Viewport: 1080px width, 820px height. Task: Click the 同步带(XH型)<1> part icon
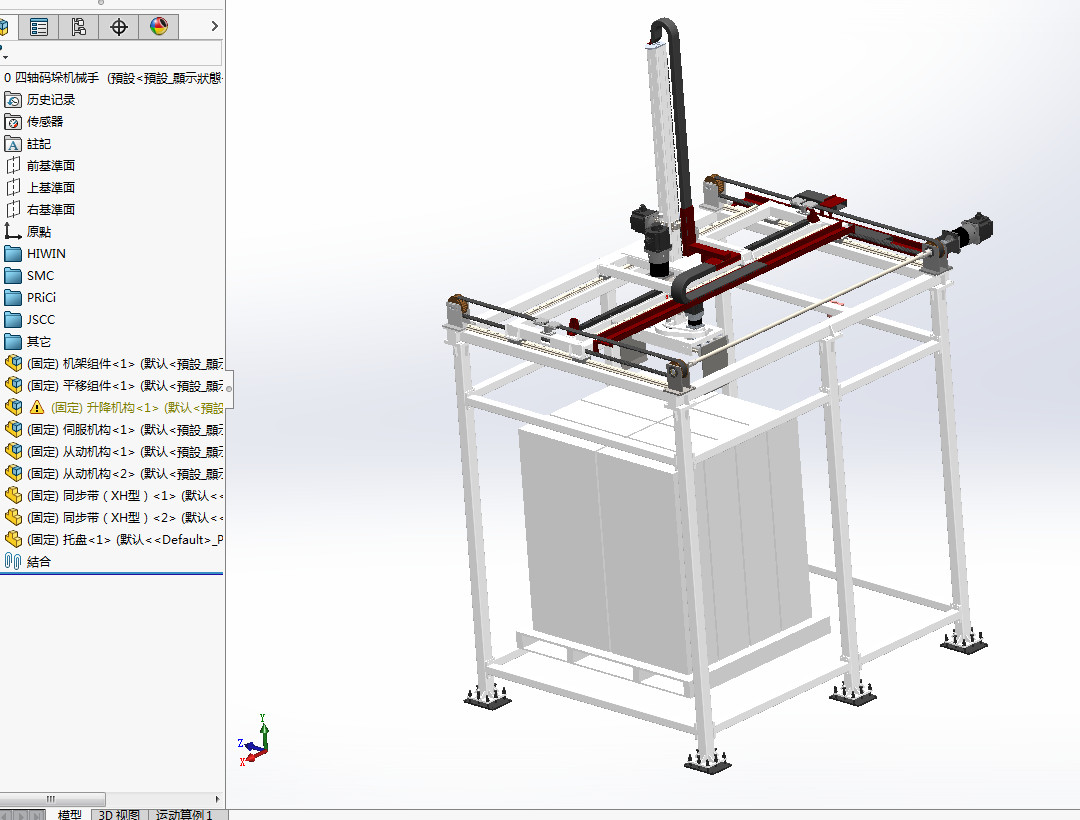click(13, 495)
